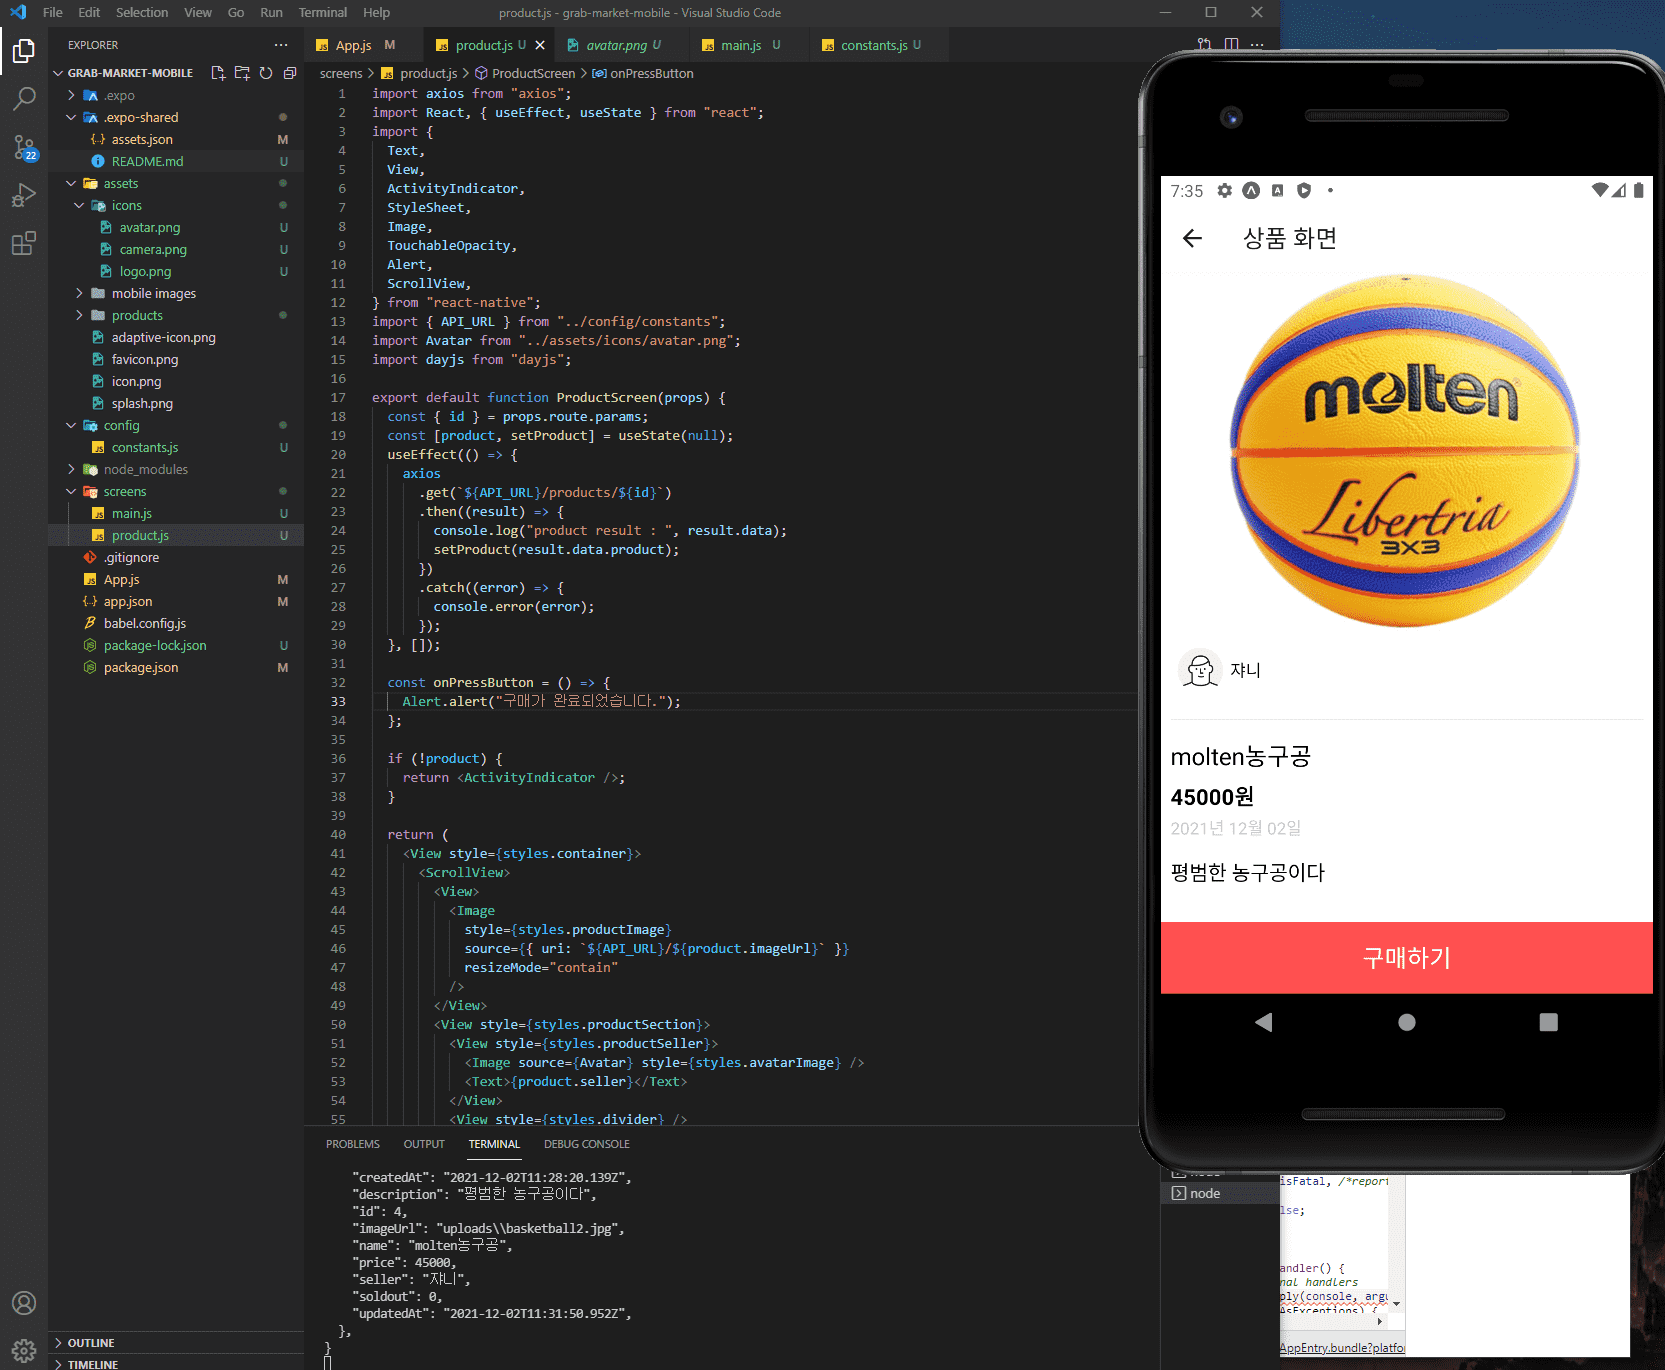Open the Help menu
The height and width of the screenshot is (1370, 1665).
pyautogui.click(x=377, y=12)
